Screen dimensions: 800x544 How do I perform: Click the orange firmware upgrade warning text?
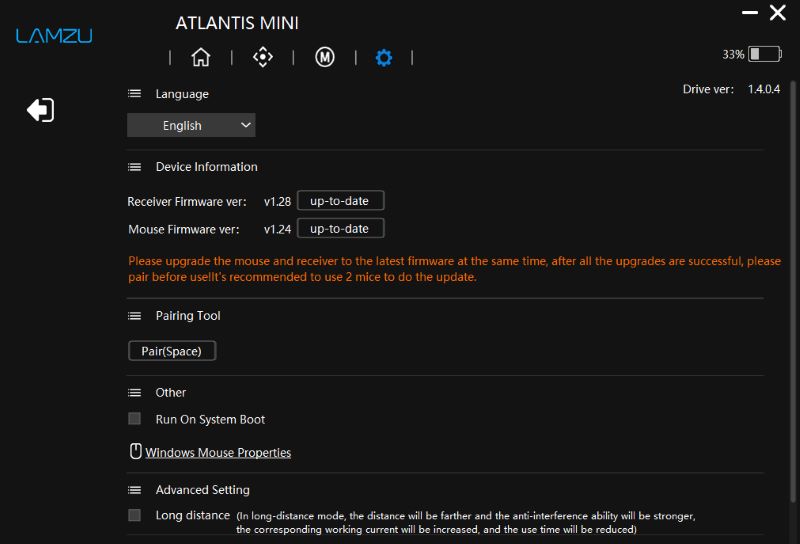click(x=454, y=269)
